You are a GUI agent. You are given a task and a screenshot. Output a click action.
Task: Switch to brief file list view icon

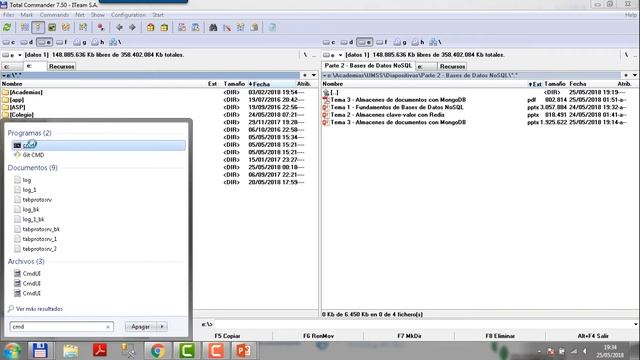click(x=24, y=27)
